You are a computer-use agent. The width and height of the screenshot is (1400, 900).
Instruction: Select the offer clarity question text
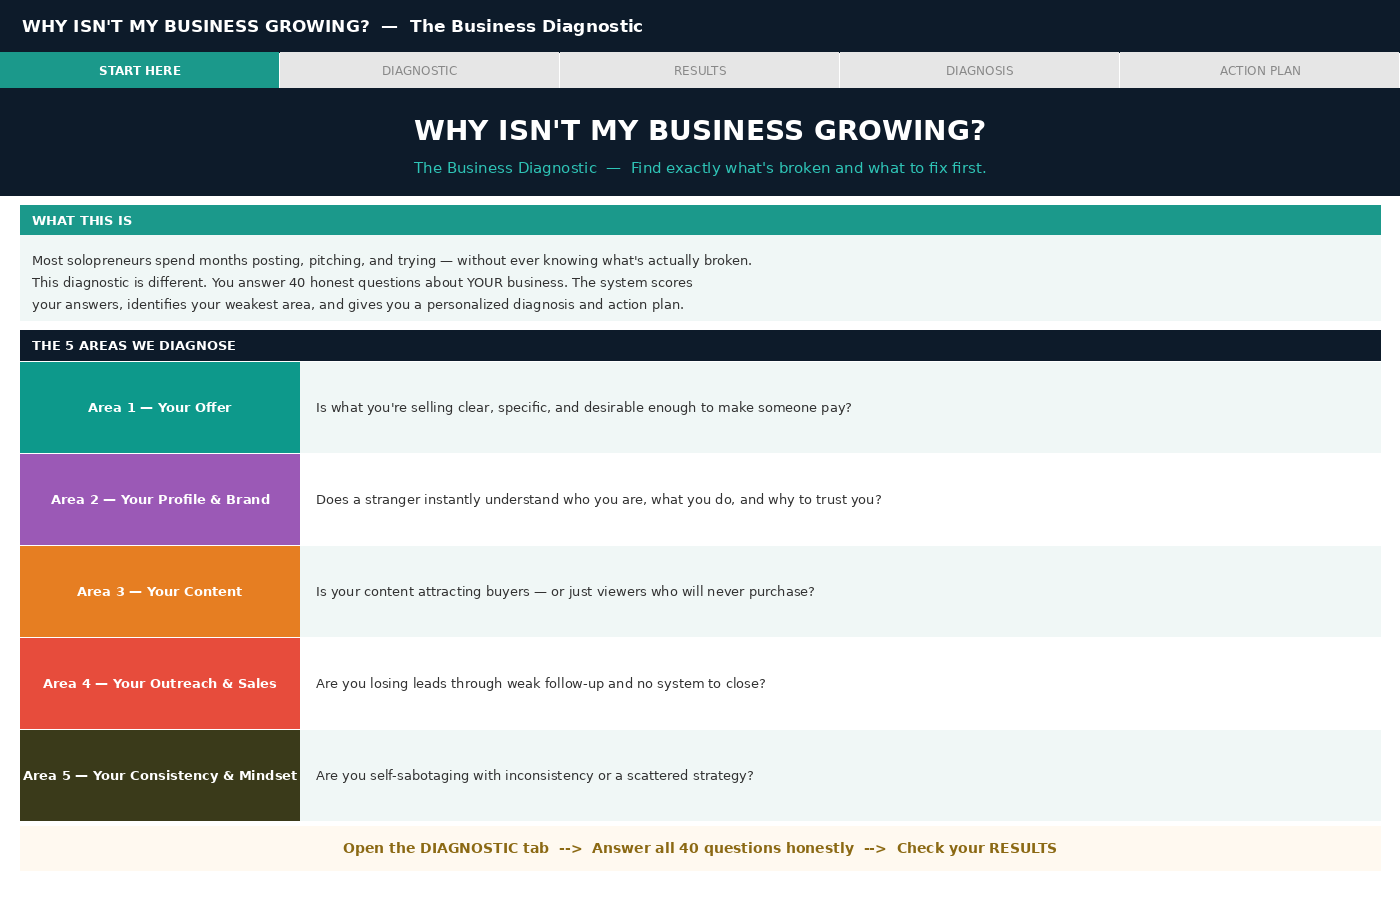[x=584, y=408]
